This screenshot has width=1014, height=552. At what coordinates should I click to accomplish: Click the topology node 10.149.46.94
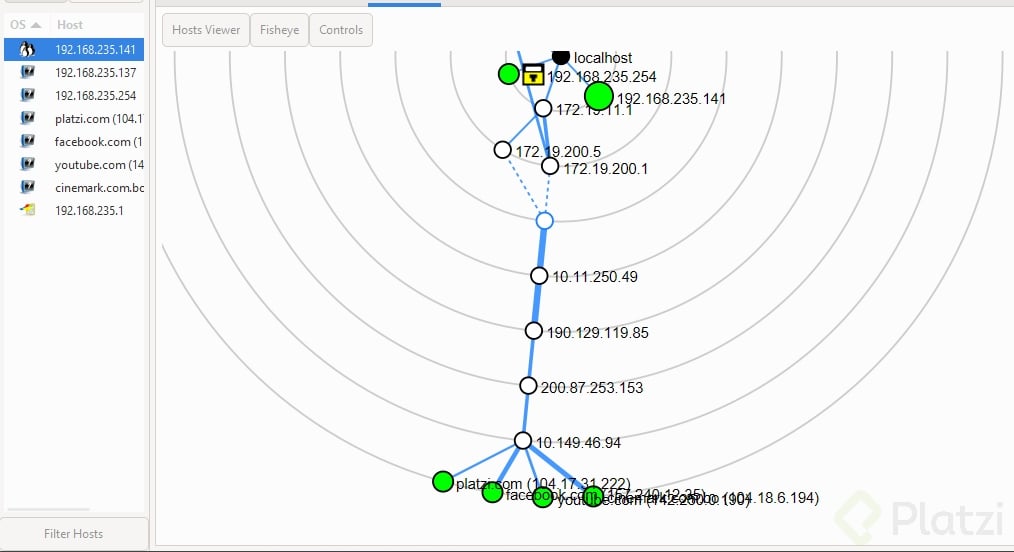pyautogui.click(x=523, y=441)
